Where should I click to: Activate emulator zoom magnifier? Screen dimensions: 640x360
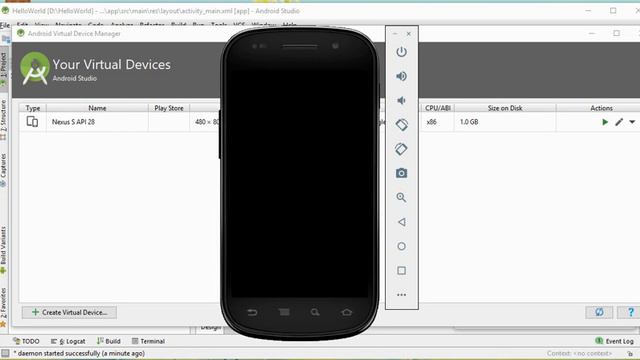pyautogui.click(x=401, y=198)
